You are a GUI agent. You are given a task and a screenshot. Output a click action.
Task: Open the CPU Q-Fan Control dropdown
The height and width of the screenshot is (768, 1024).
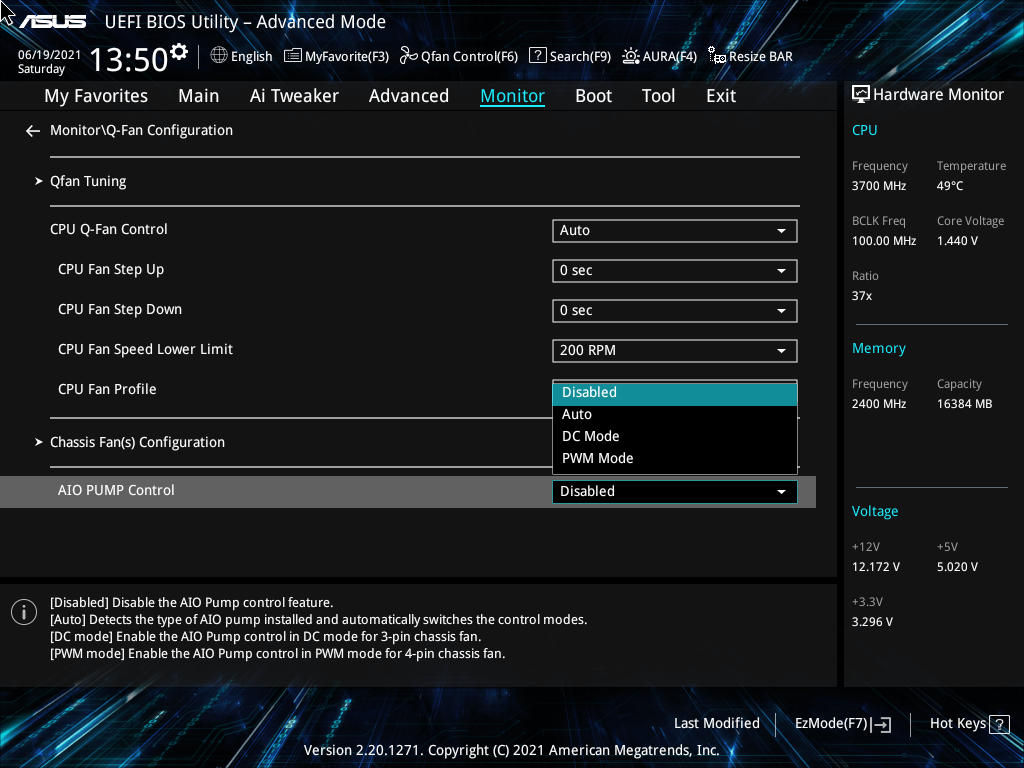[x=674, y=230]
